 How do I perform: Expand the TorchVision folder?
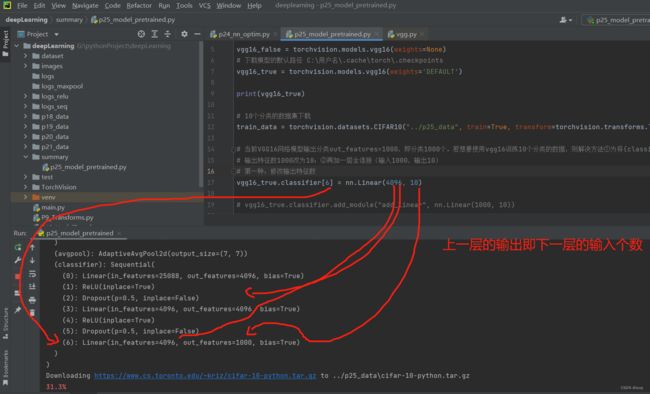pyautogui.click(x=25, y=187)
